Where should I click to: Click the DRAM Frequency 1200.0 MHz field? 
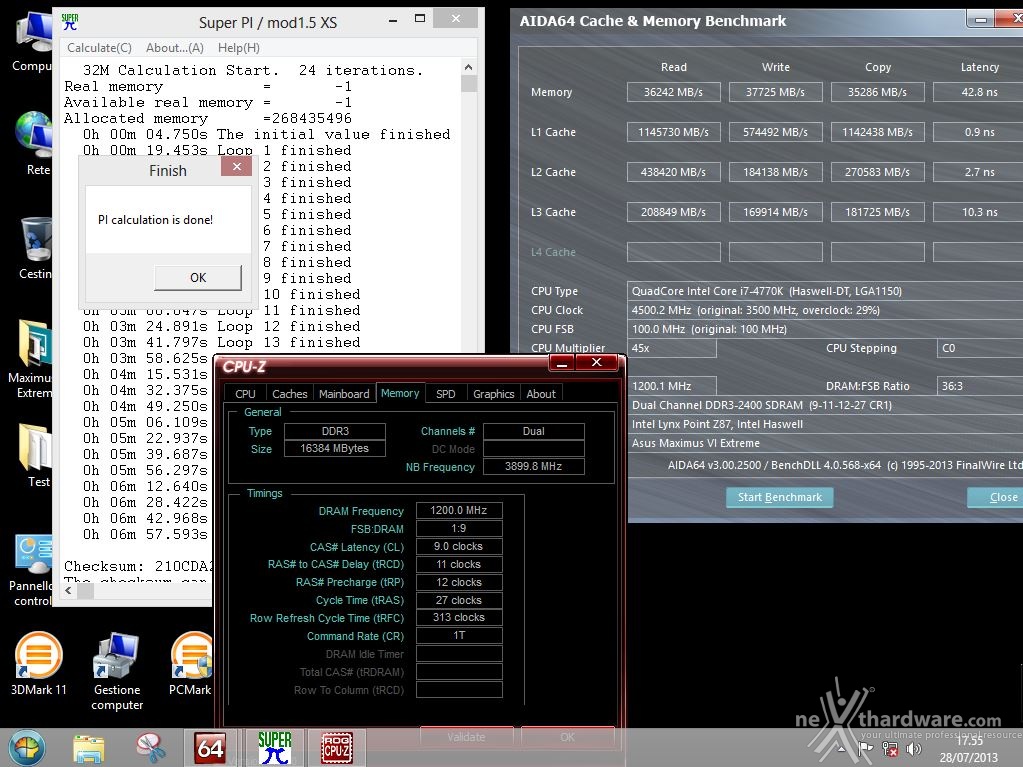459,510
